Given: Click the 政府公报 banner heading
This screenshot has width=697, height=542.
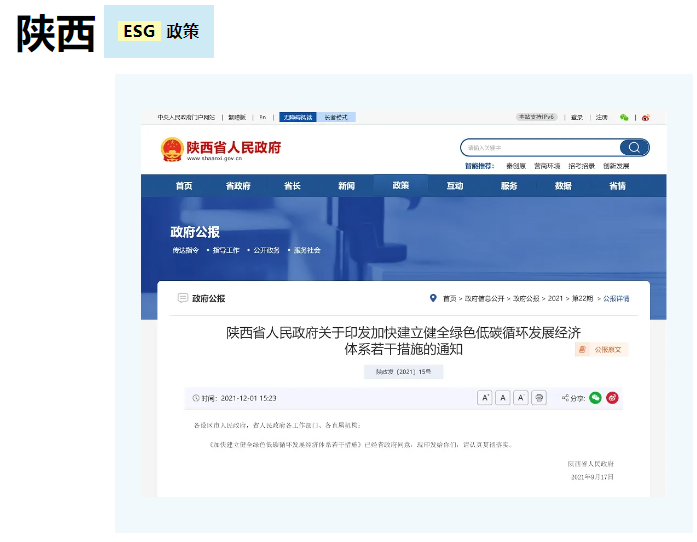Looking at the screenshot, I should 195,232.
